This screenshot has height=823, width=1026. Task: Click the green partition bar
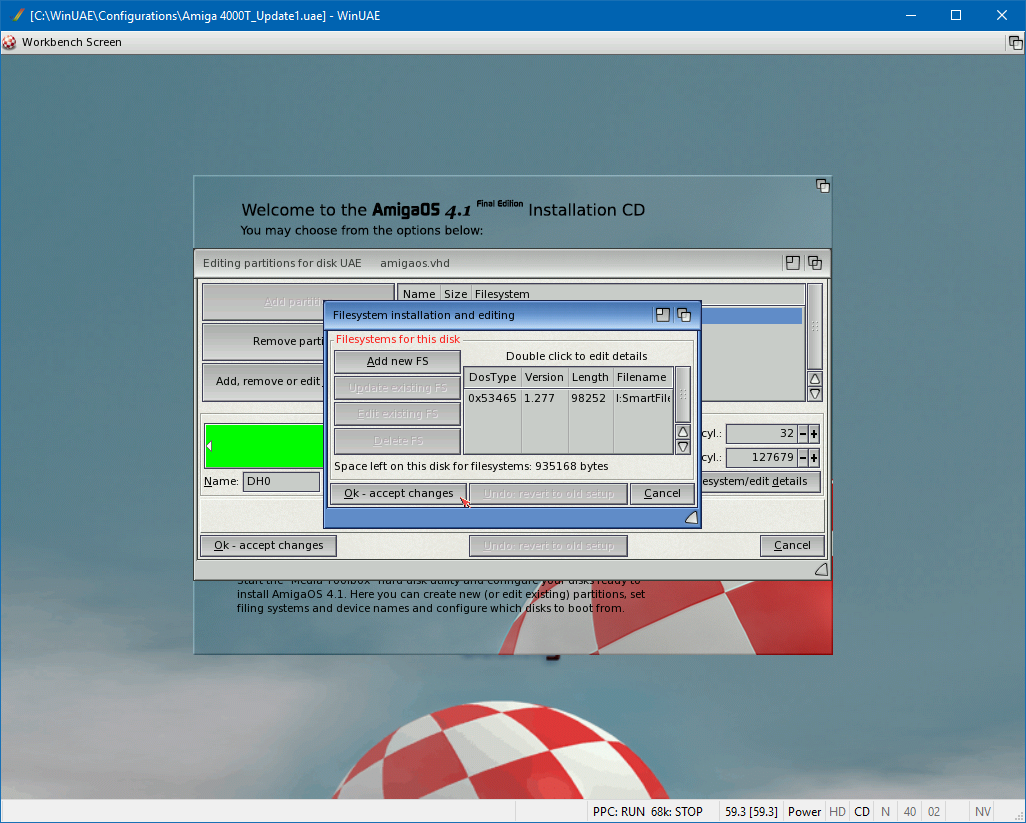click(x=265, y=446)
